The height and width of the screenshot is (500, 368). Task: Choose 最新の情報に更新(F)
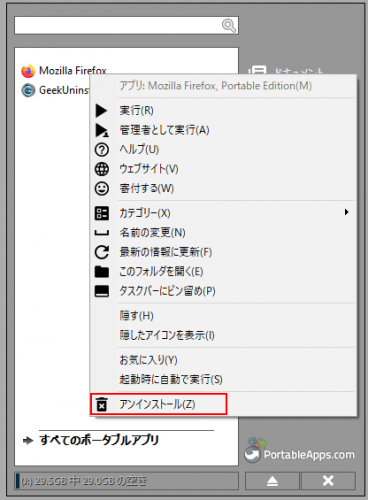(223, 252)
